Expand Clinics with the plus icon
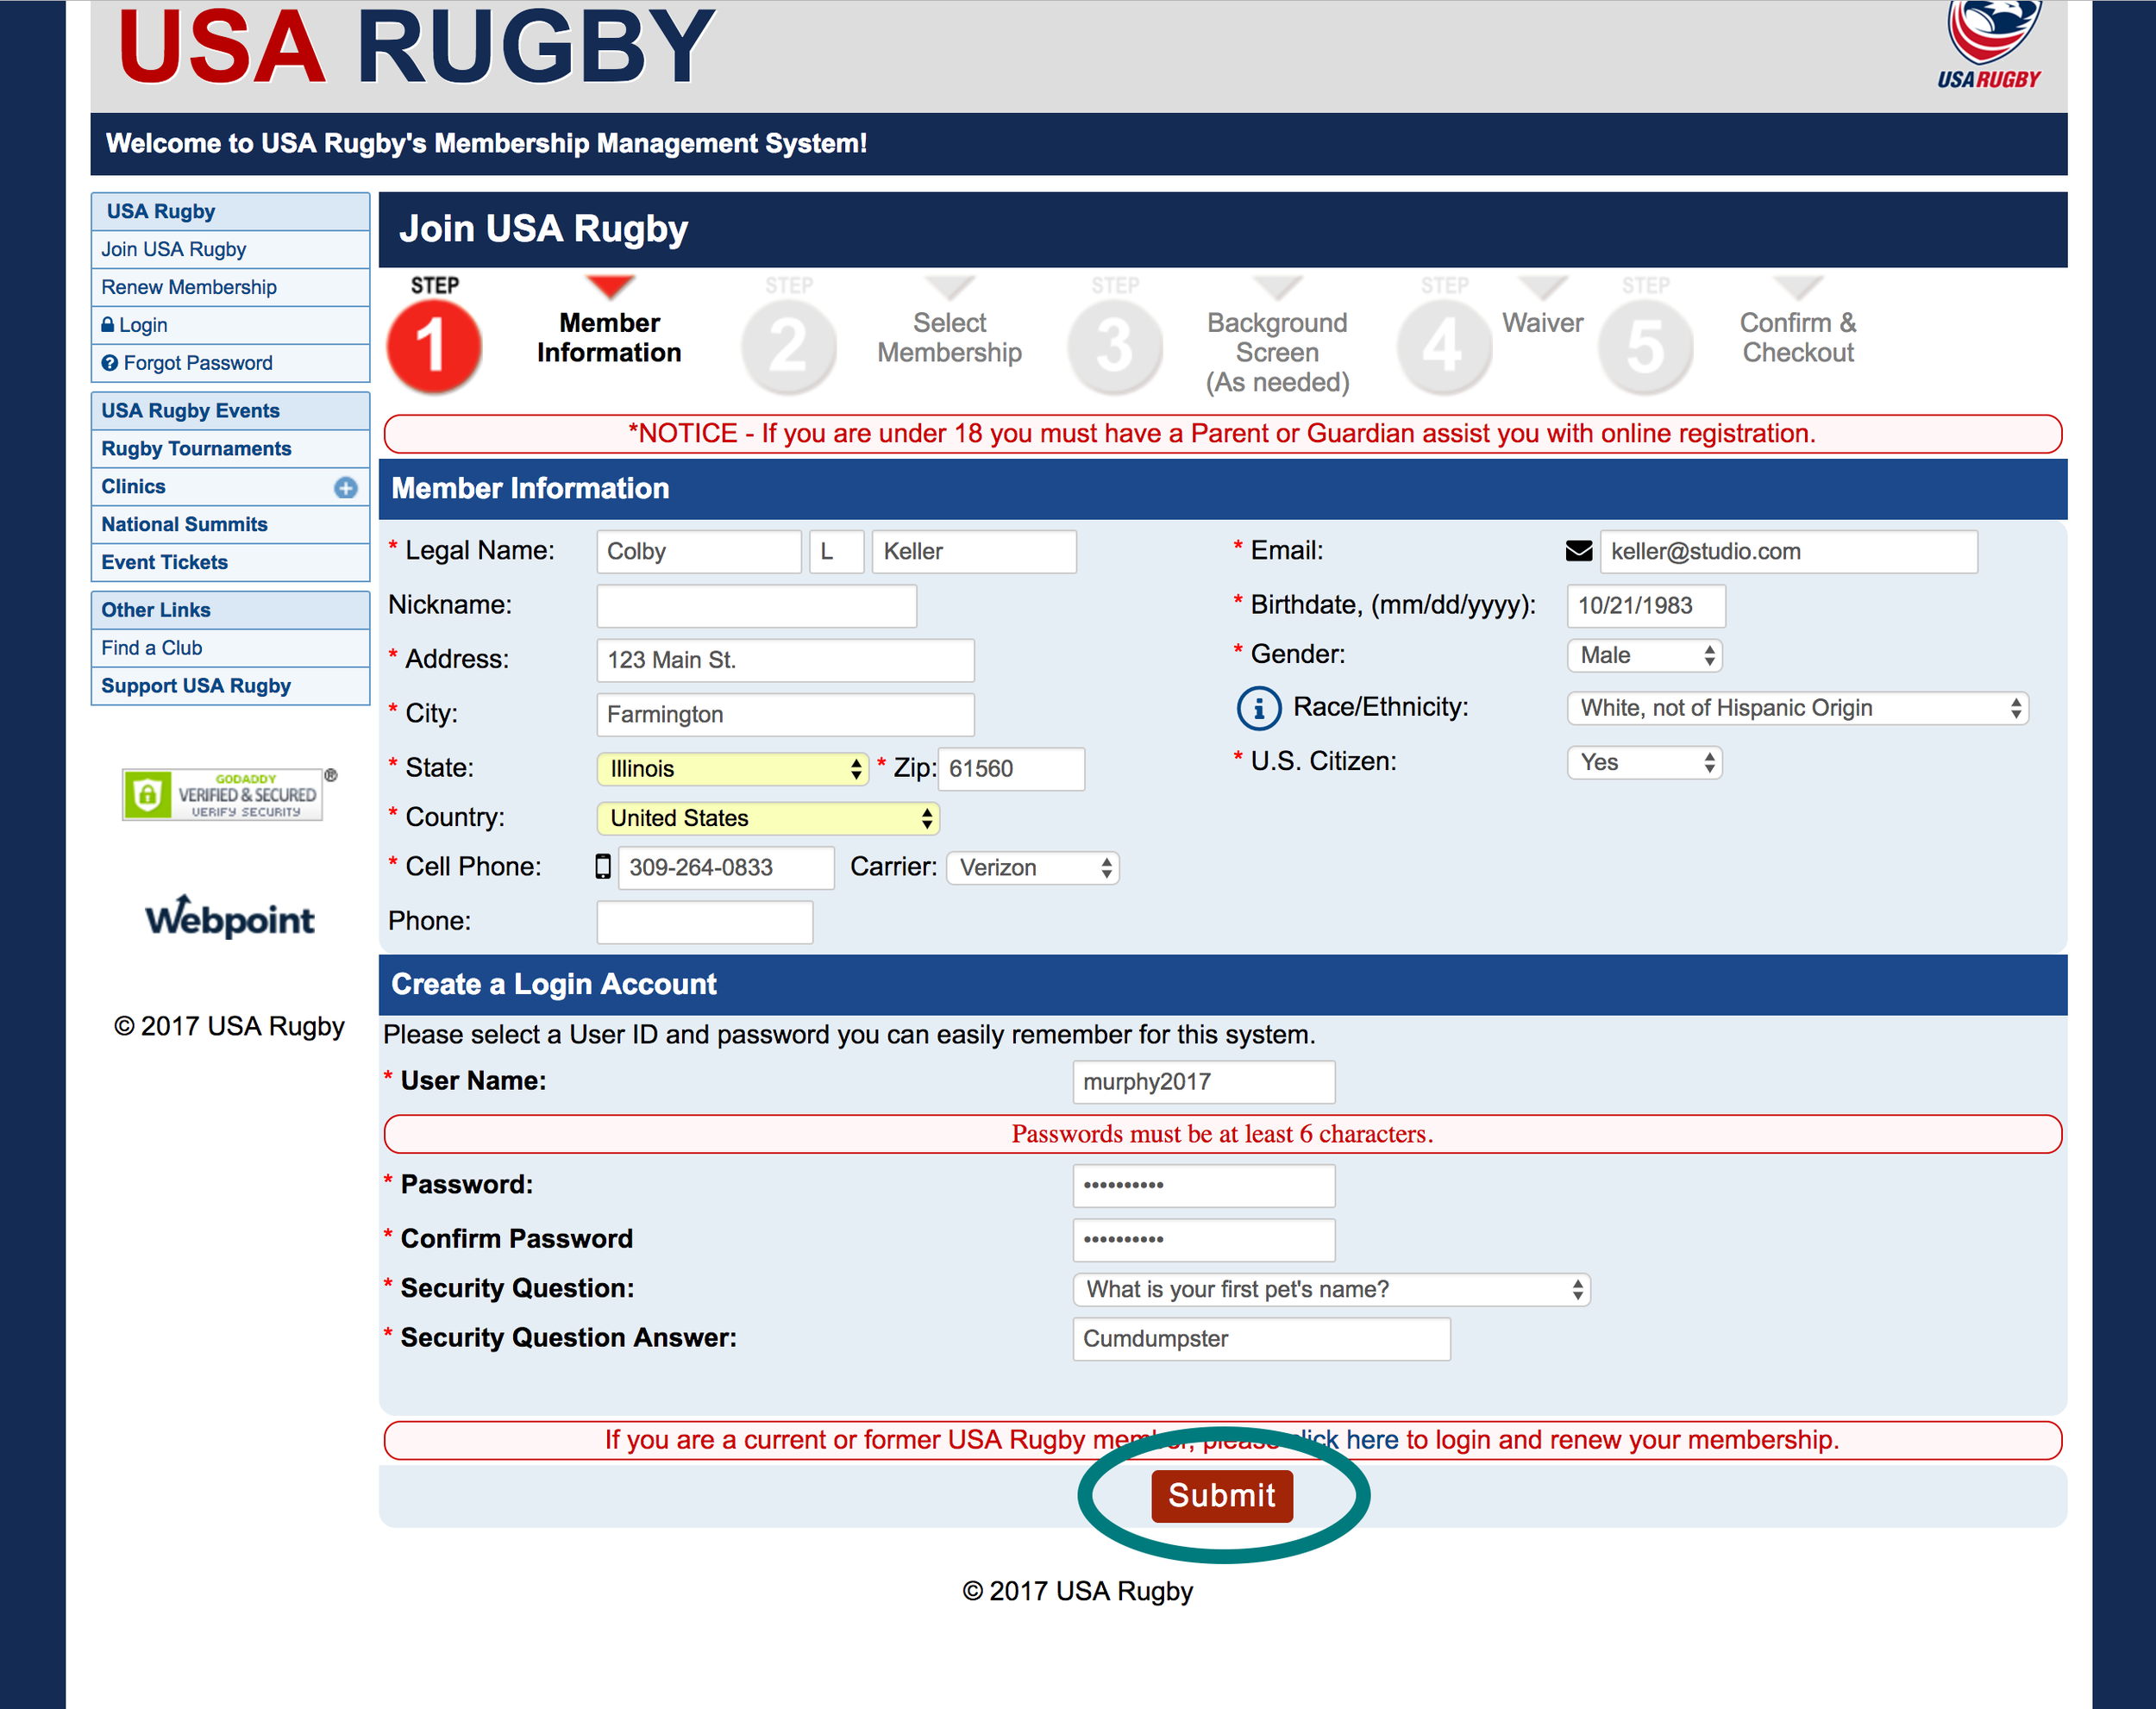The height and width of the screenshot is (1709, 2156). coord(346,487)
